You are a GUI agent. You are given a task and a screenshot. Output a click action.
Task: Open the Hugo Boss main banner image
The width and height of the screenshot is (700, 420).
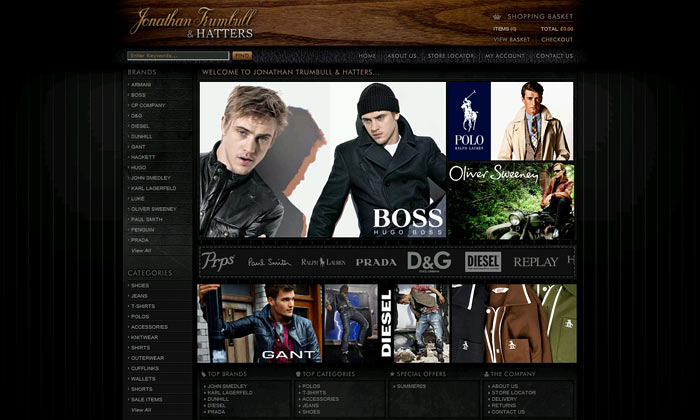[323, 159]
